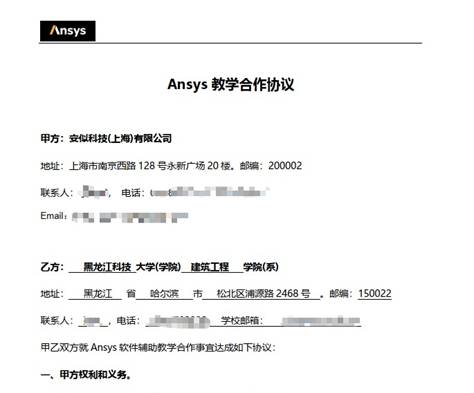This screenshot has height=393, width=474.
Task: Click the horizontal header line under the logo
Action: [231, 43]
